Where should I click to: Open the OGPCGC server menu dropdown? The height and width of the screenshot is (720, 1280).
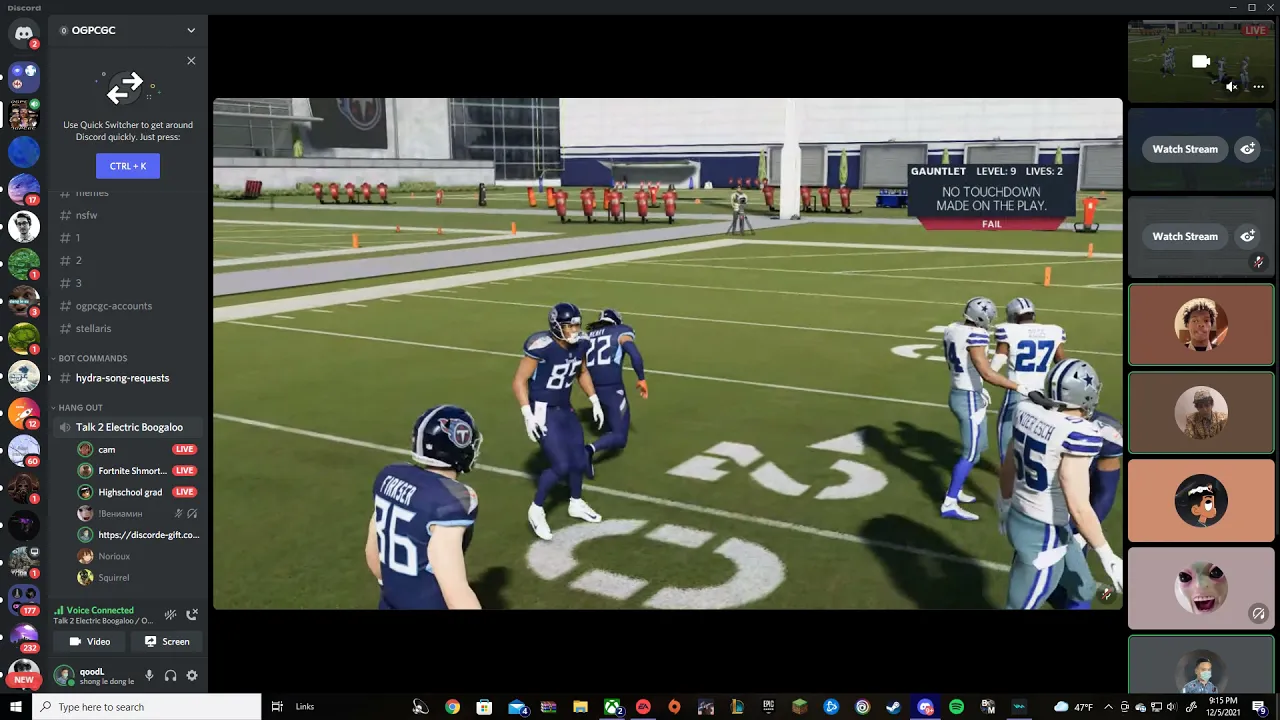coord(191,30)
